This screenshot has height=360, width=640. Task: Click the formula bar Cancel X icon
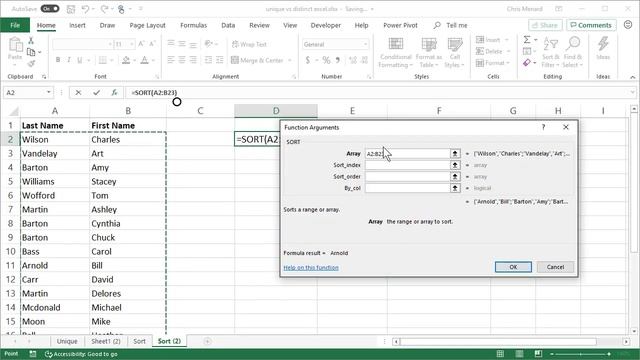click(x=78, y=93)
